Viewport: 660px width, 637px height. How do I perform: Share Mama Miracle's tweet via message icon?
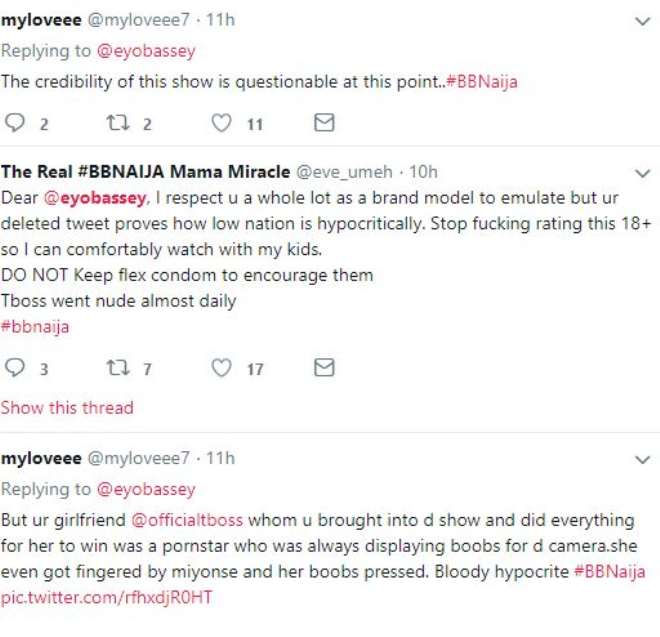pos(324,368)
